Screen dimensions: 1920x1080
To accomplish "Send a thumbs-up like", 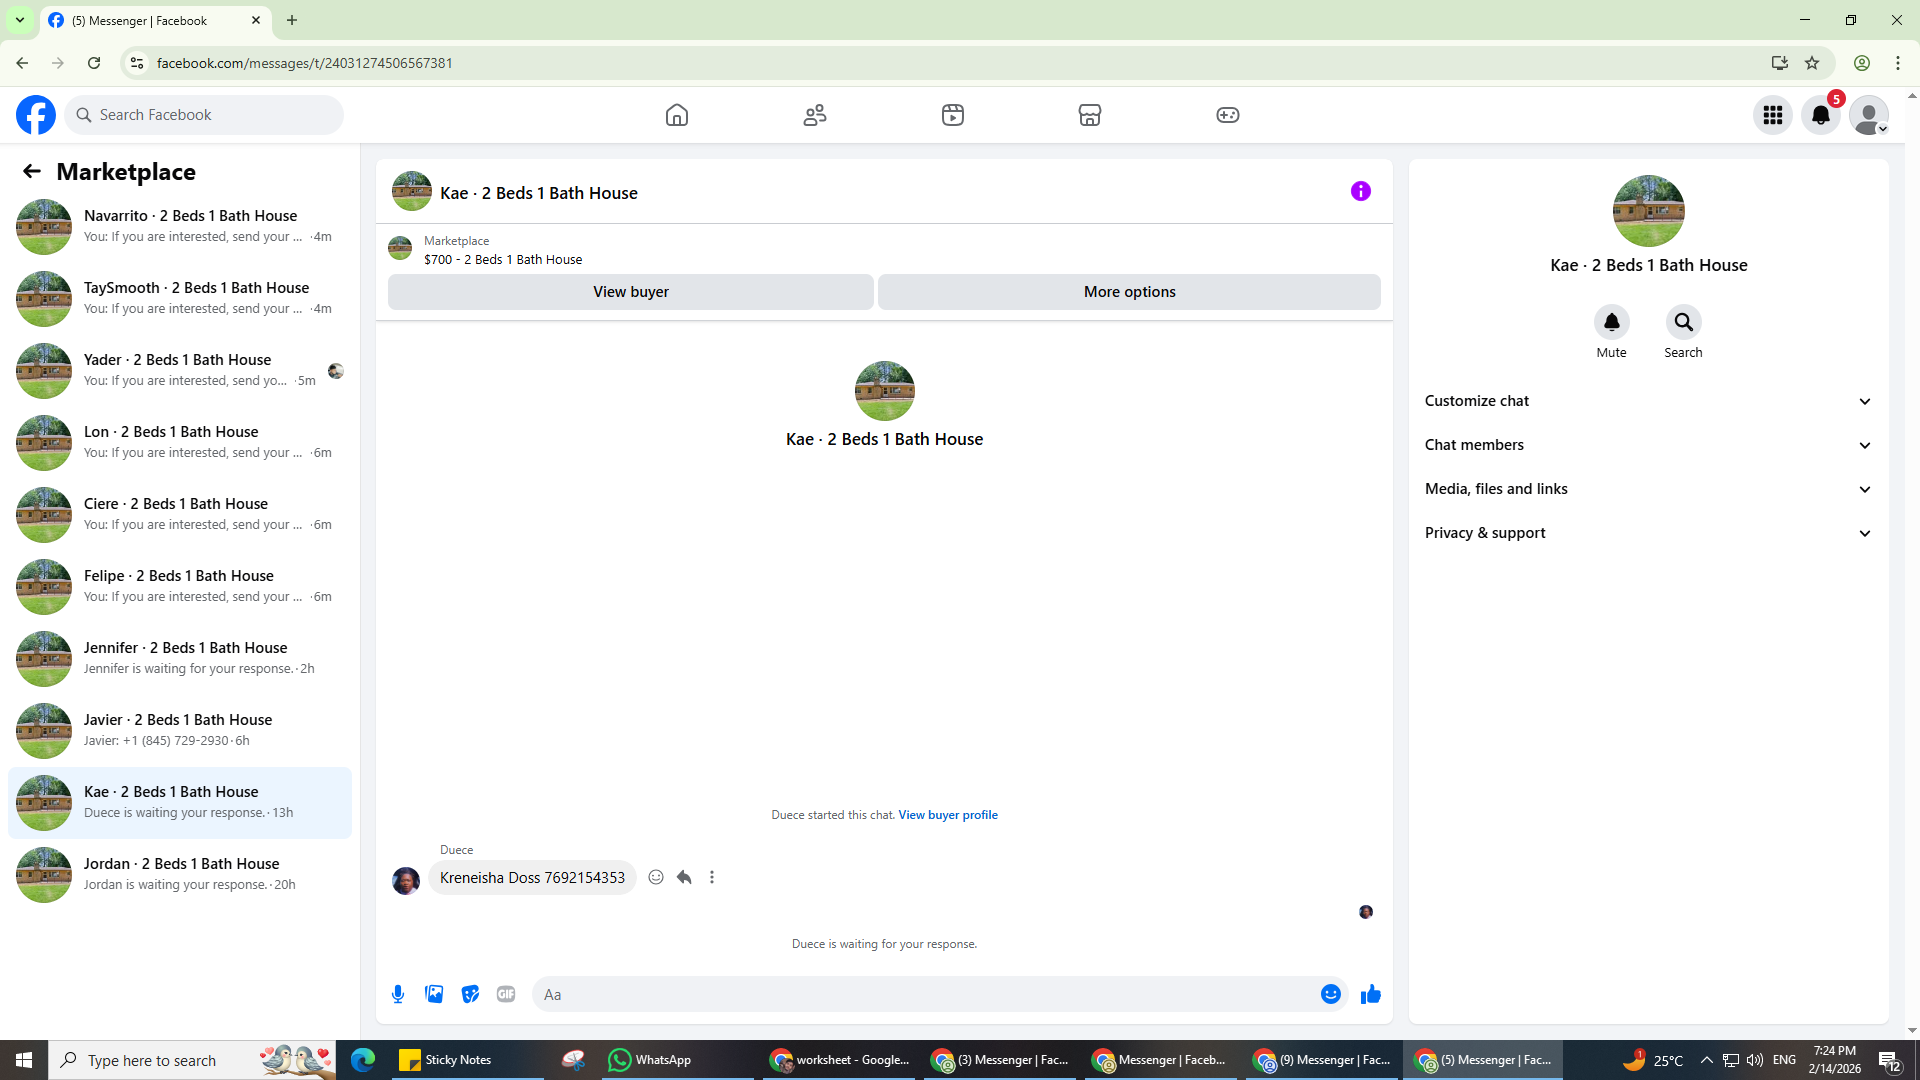I will tap(1370, 994).
